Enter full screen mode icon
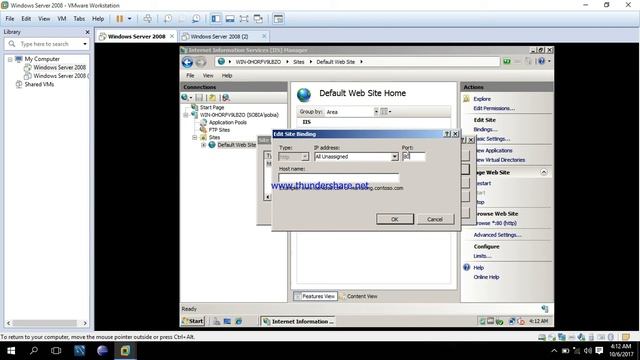The width and height of the screenshot is (640, 360). pyautogui.click(x=244, y=19)
